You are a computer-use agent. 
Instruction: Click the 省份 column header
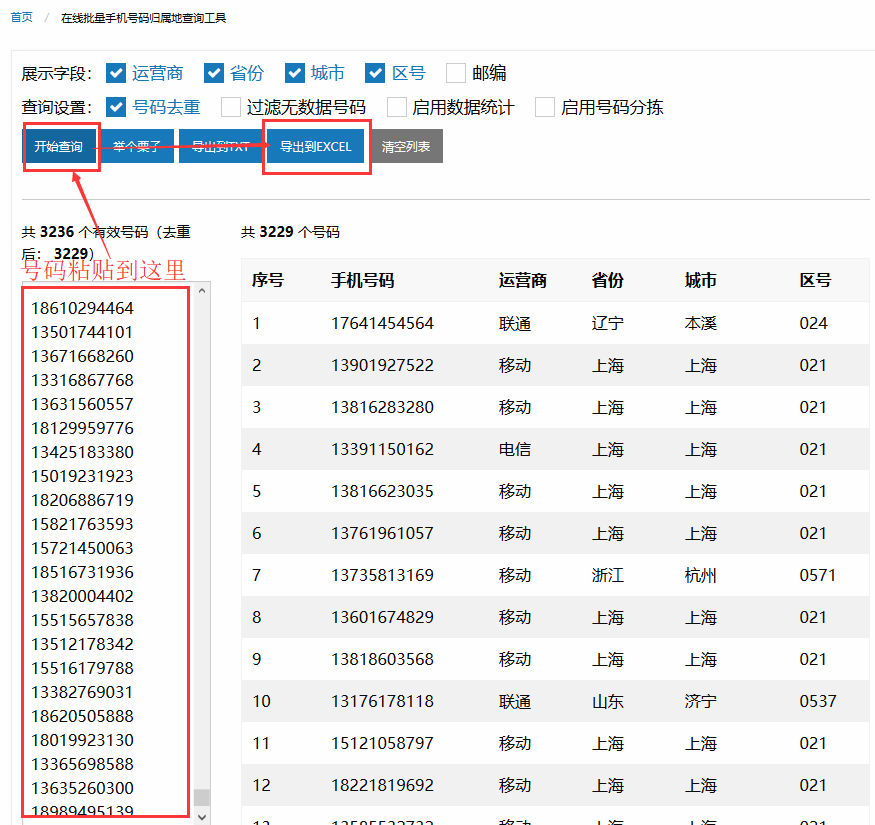click(608, 280)
